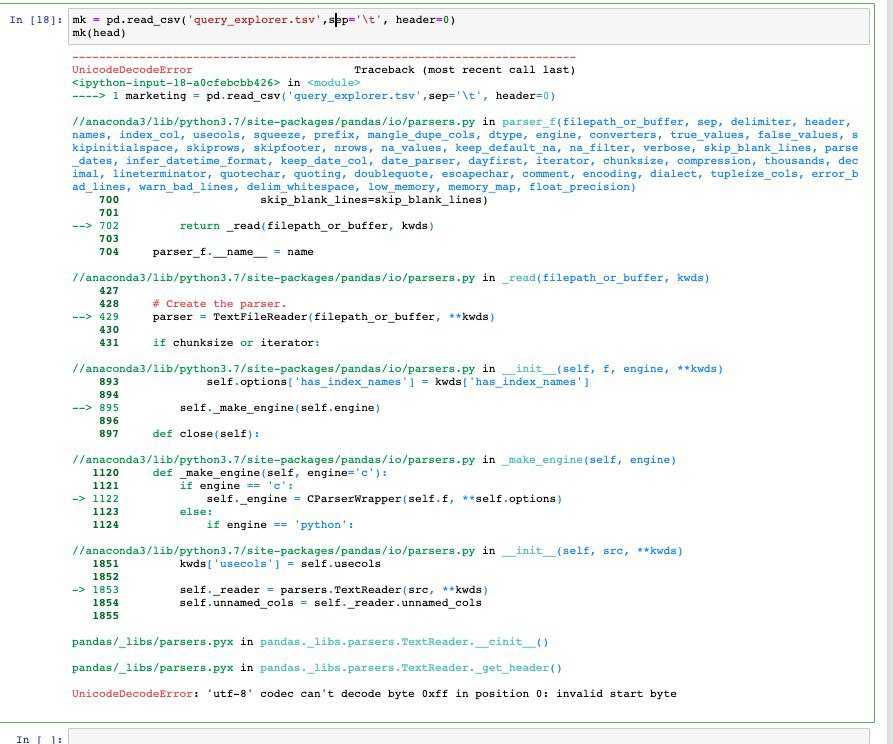Viewport: 893px width, 744px height.
Task: Click line 431 'if chunksize or iterator:'
Action: [x=236, y=343]
